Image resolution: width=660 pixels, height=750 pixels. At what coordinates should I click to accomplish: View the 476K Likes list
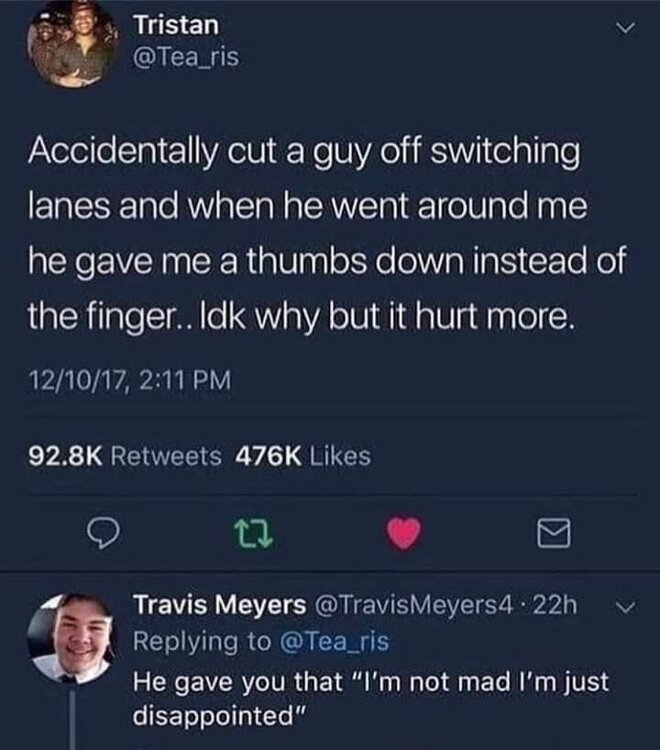tap(302, 456)
